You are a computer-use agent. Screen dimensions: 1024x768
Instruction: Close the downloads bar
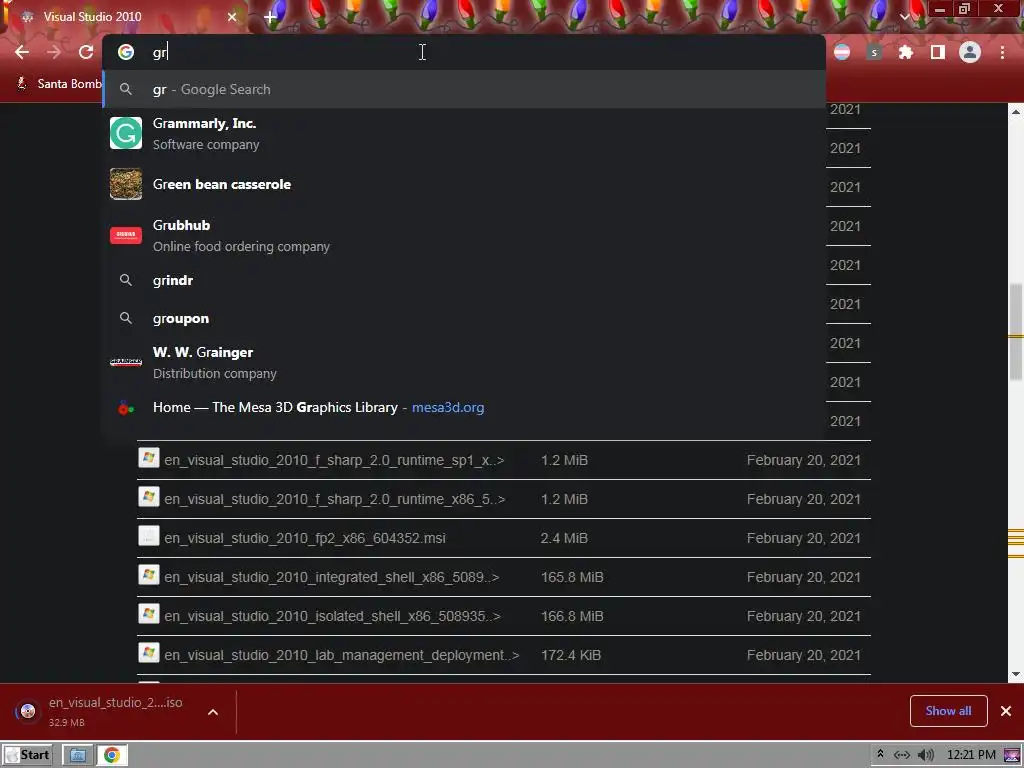(1006, 711)
